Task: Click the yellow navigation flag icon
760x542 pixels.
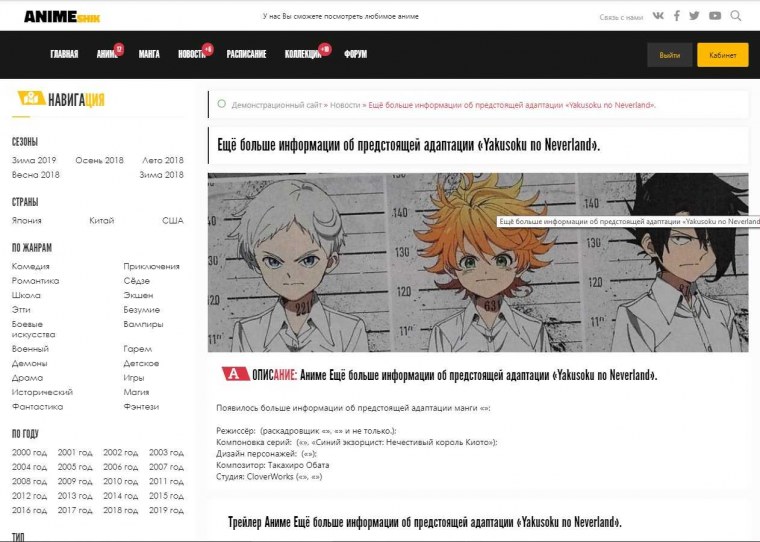Action: click(x=30, y=99)
